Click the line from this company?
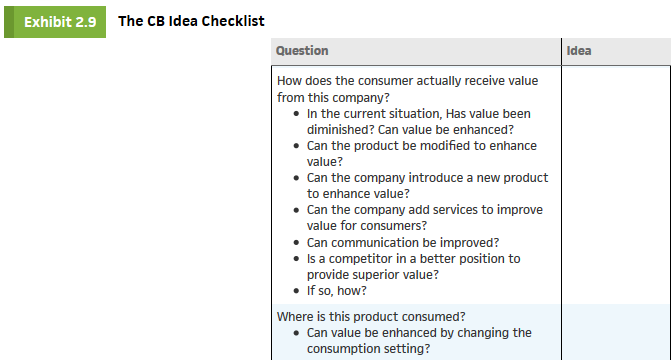This screenshot has width=671, height=360. (333, 98)
